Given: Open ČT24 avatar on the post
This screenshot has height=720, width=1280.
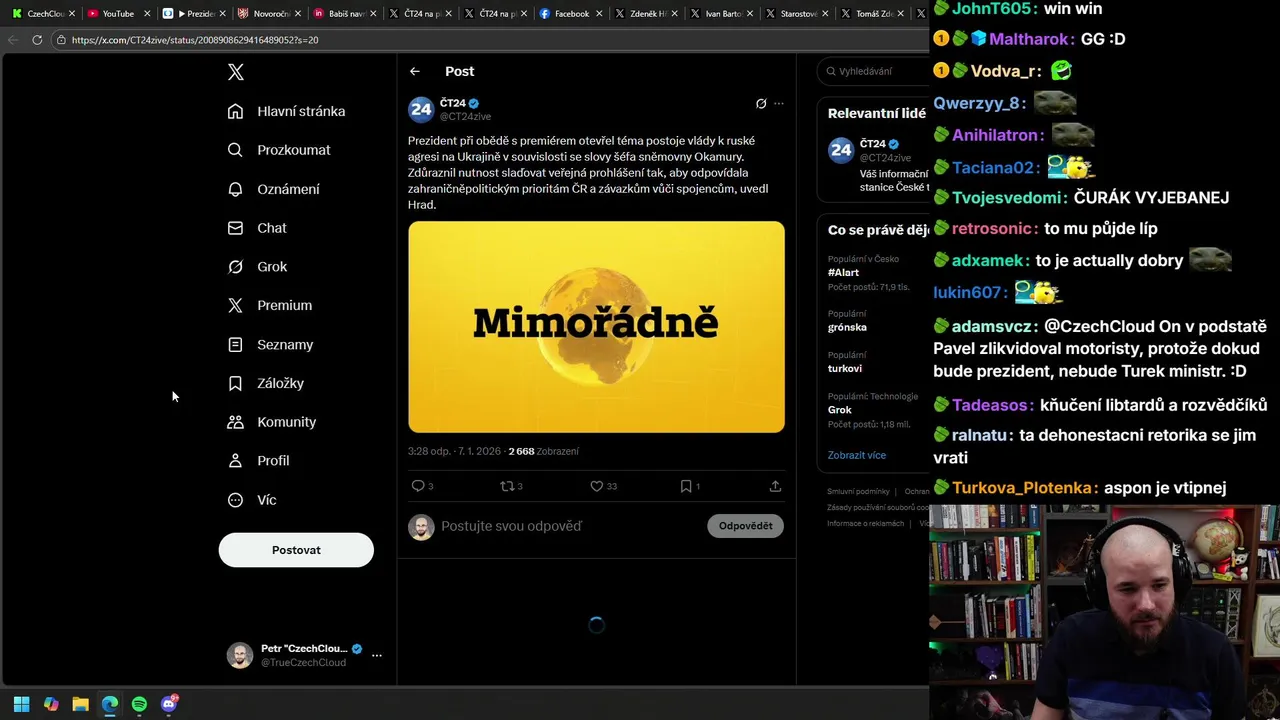Looking at the screenshot, I should pyautogui.click(x=421, y=109).
